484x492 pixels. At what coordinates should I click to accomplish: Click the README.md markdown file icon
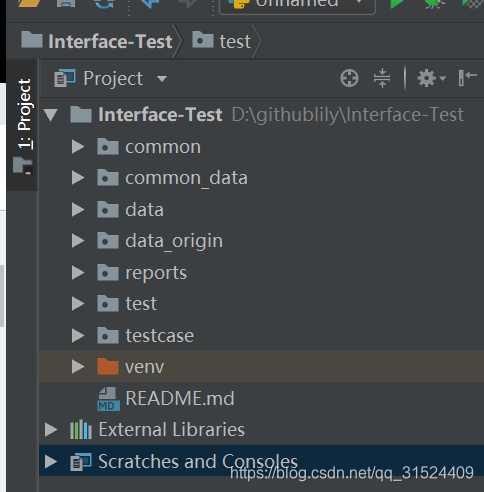click(x=108, y=399)
